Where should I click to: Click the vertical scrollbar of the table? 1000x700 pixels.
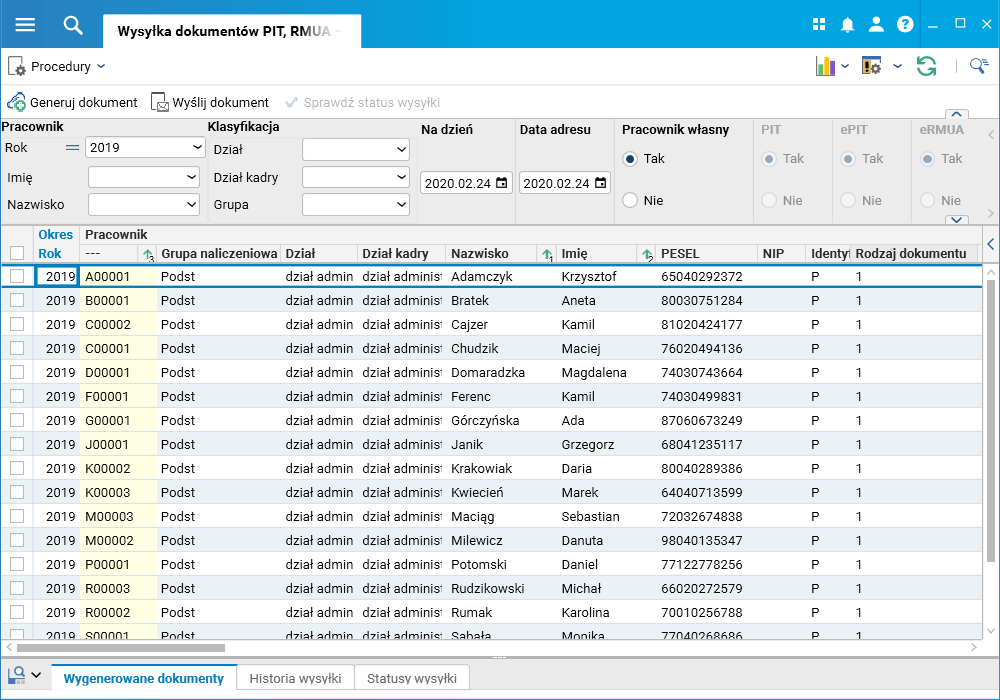coord(991,420)
